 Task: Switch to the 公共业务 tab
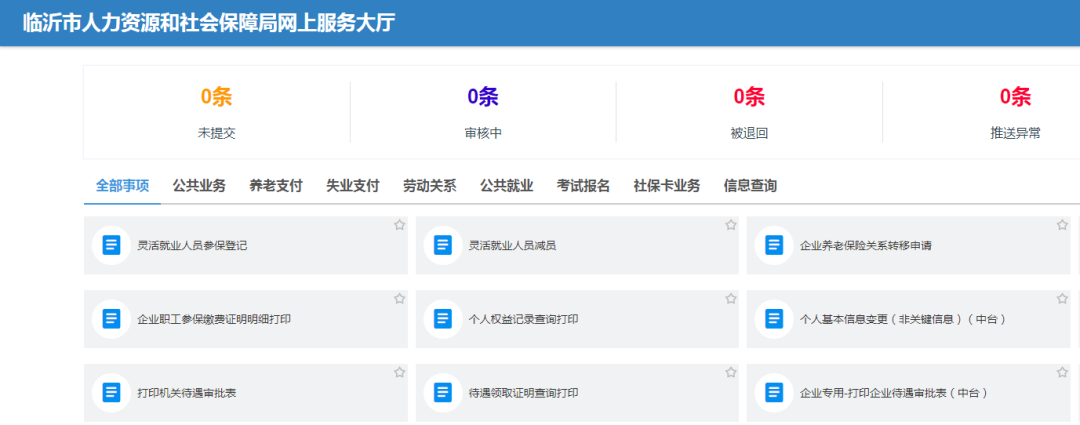[x=199, y=185]
